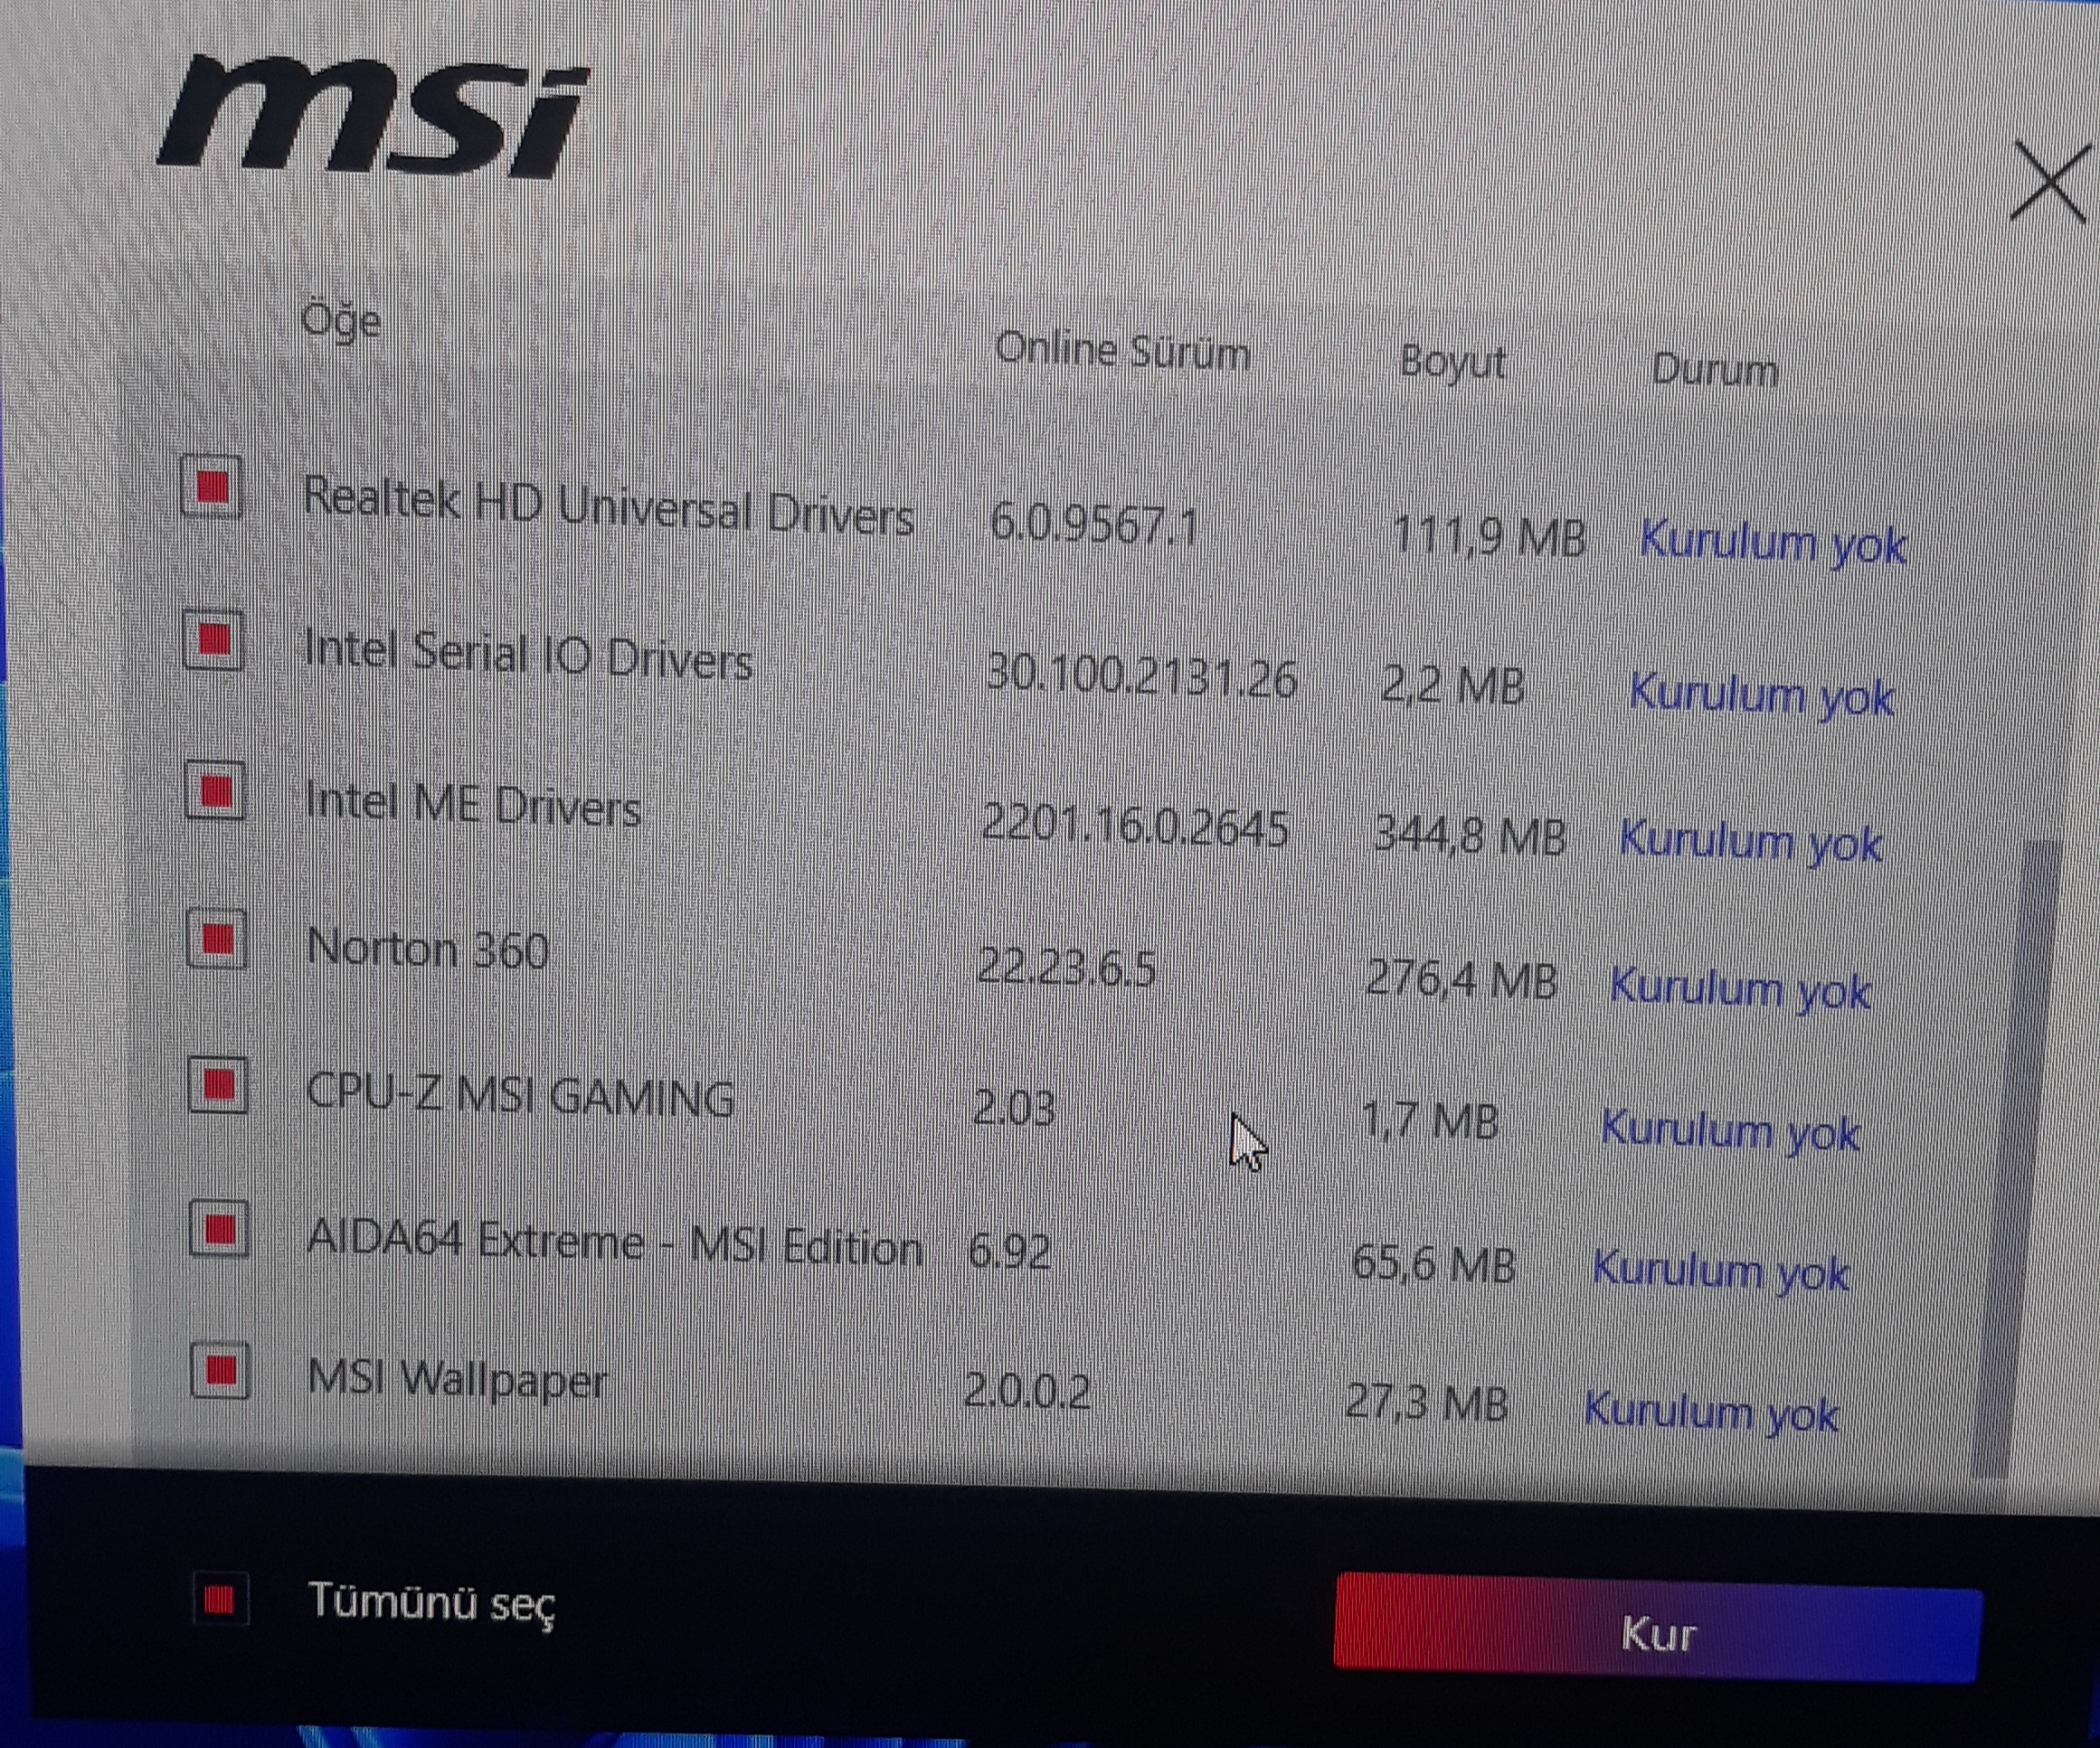The width and height of the screenshot is (2100, 1748).
Task: Click the Öğe column header
Action: pos(341,322)
